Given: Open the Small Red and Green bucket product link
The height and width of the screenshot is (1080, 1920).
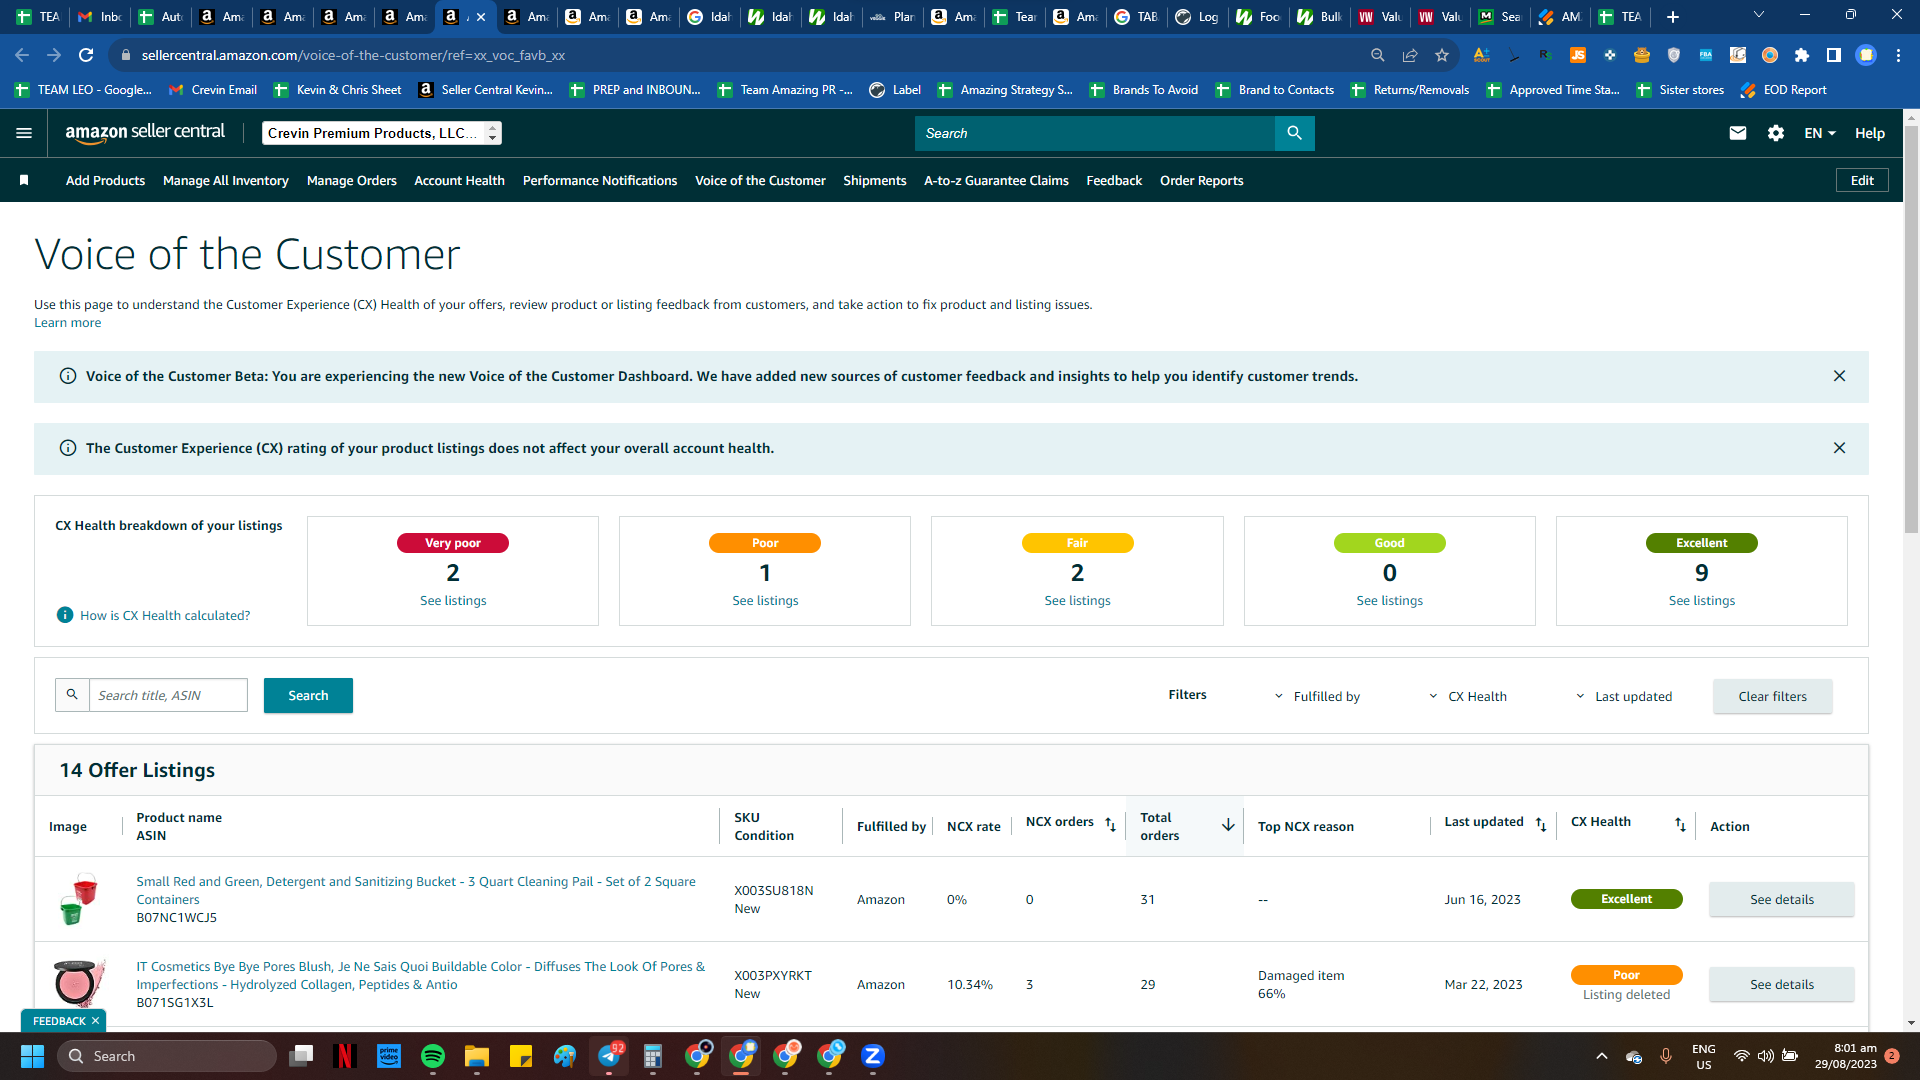Looking at the screenshot, I should pyautogui.click(x=416, y=890).
